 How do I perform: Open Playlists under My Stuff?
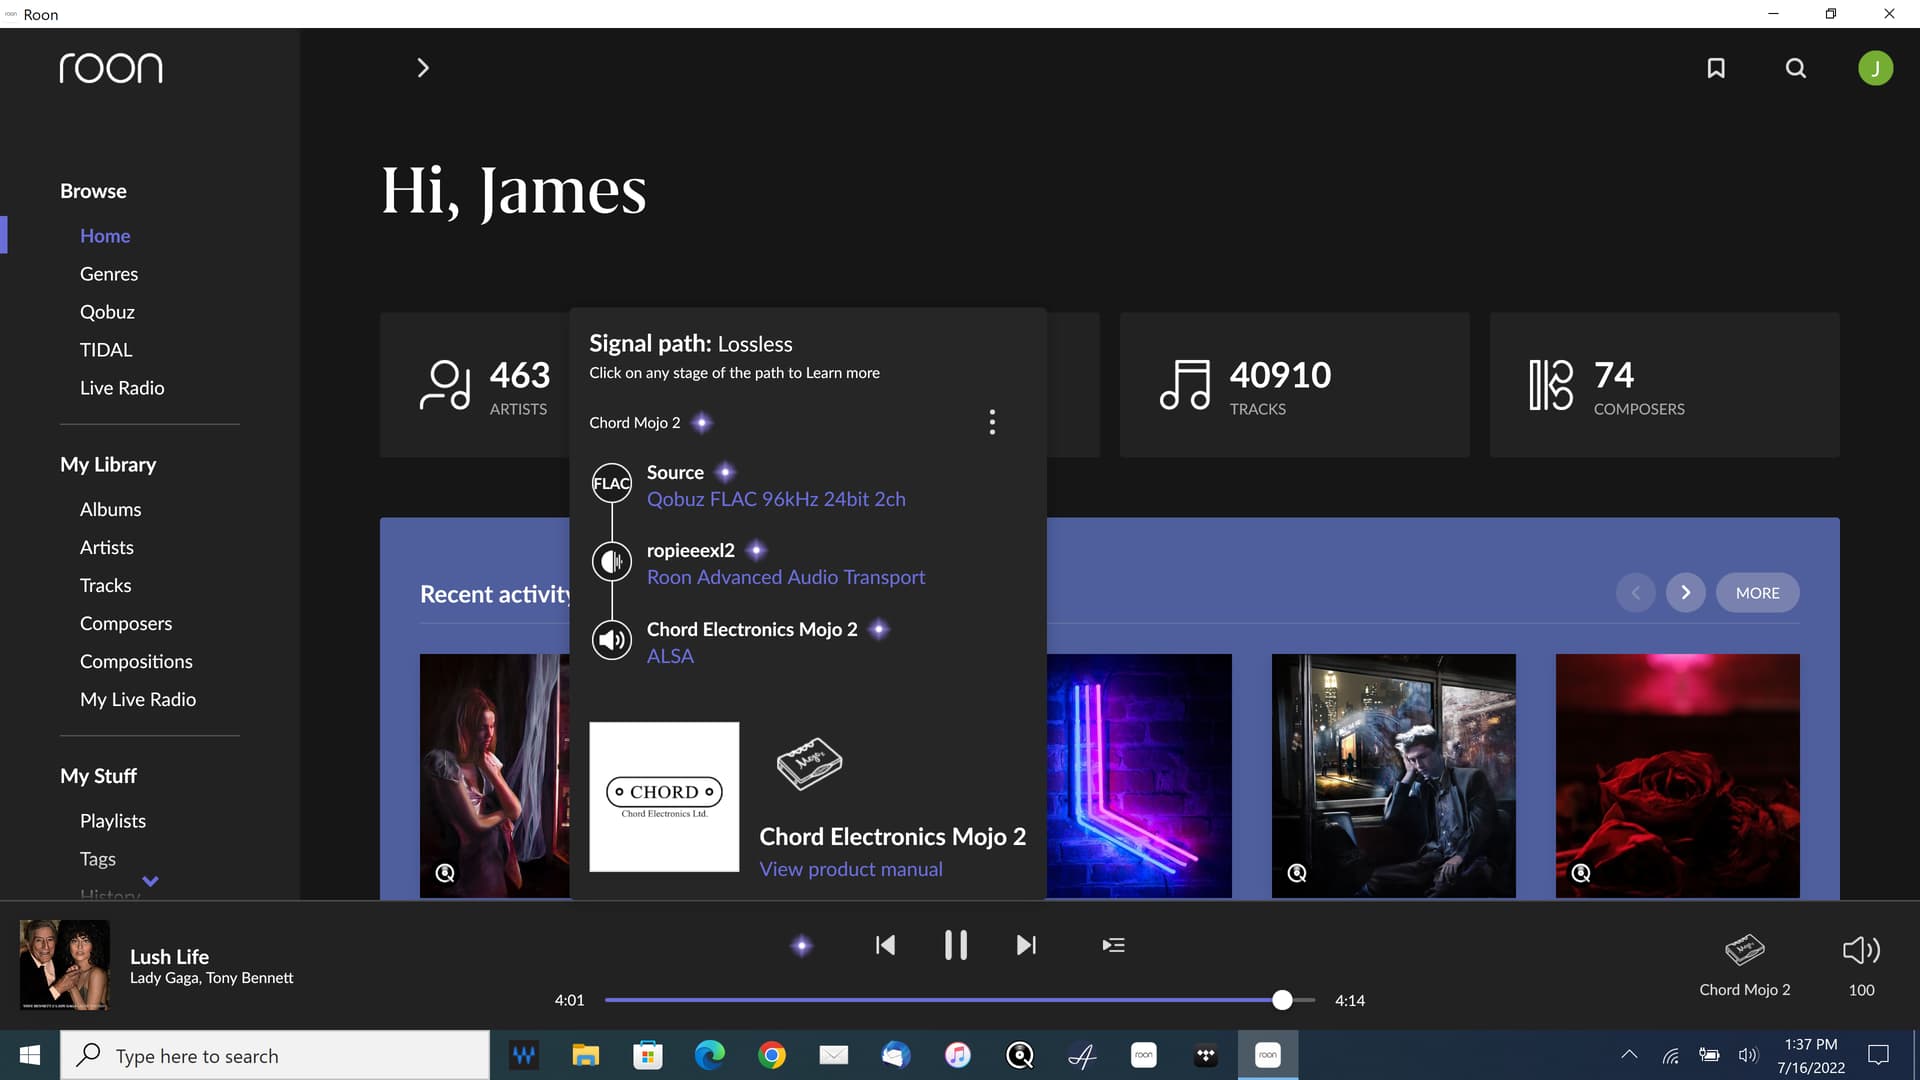113,820
